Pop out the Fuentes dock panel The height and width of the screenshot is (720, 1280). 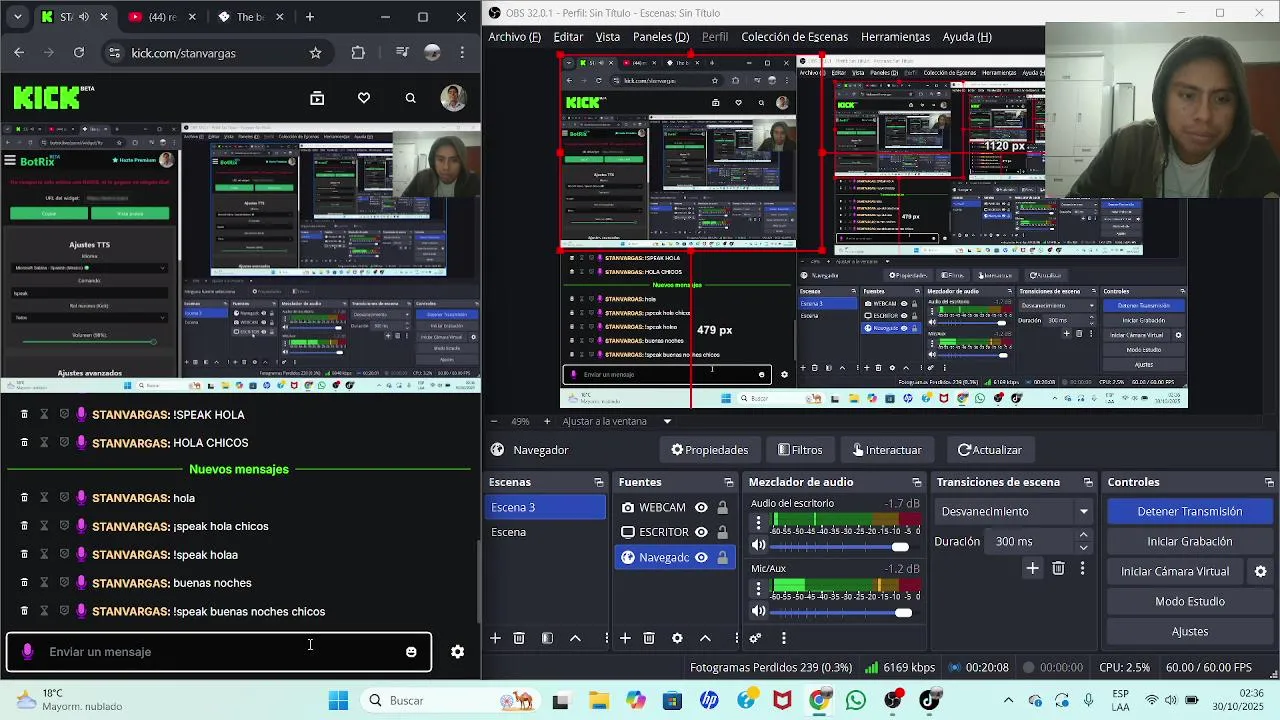[x=729, y=482]
